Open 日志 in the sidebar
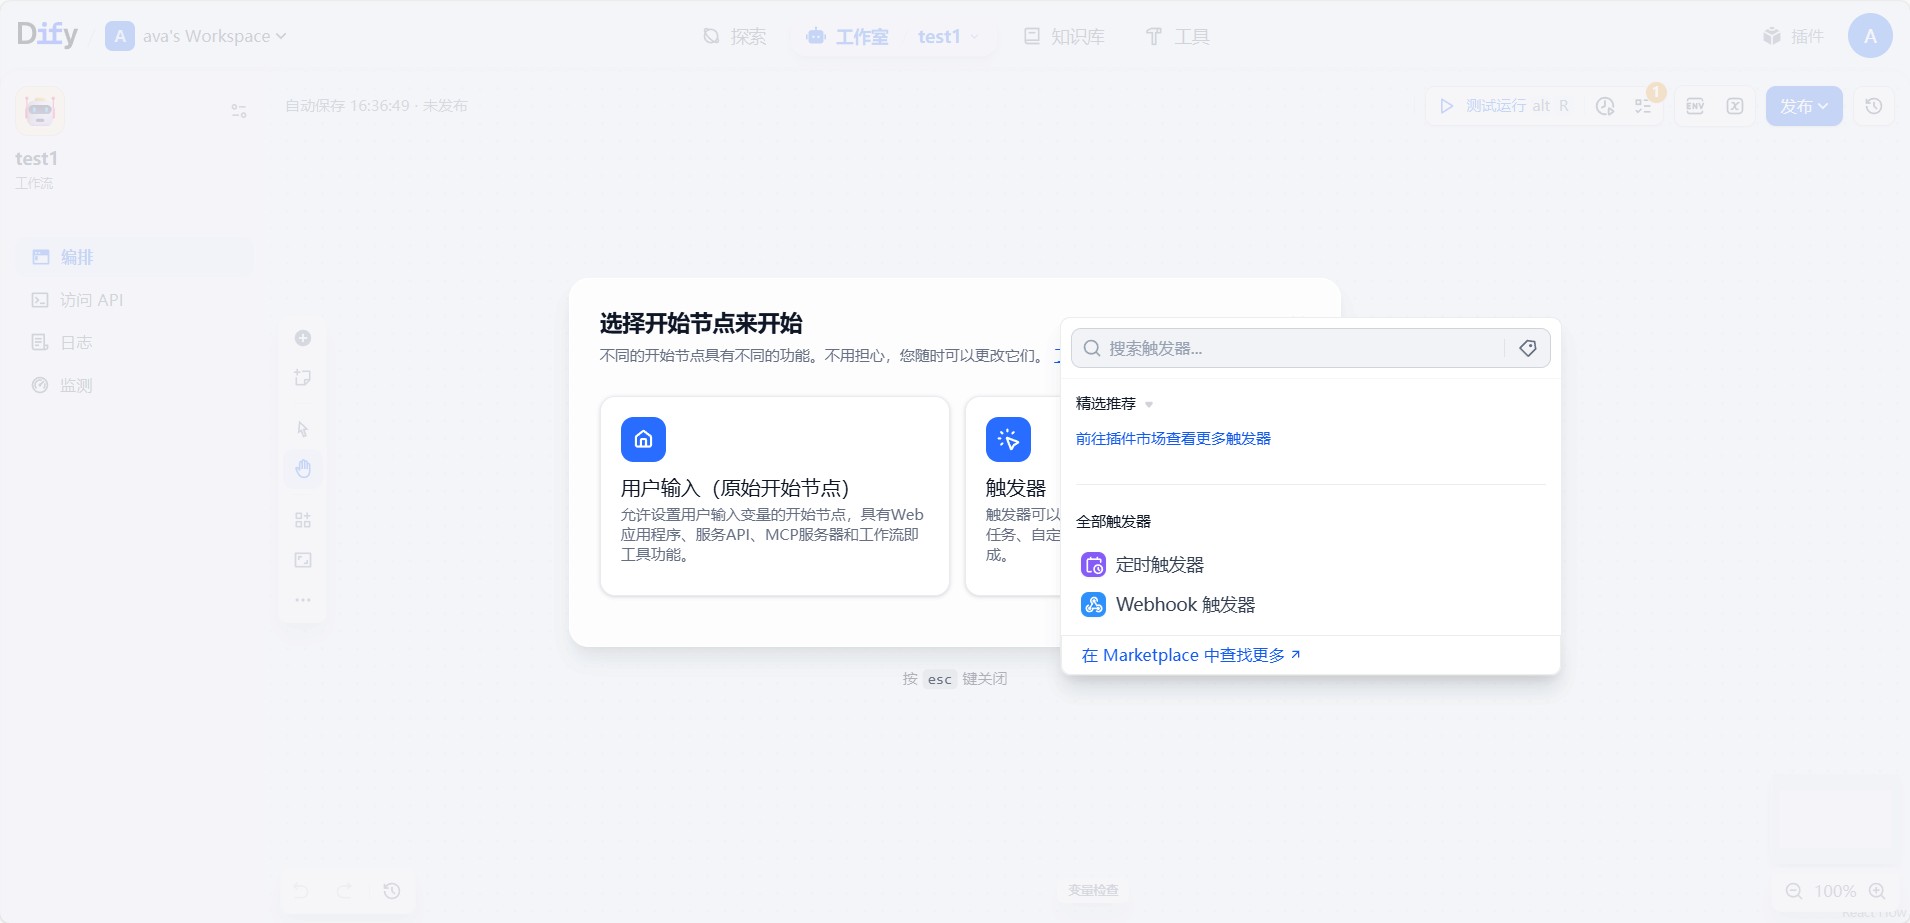Viewport: 1910px width, 923px height. pyautogui.click(x=134, y=343)
